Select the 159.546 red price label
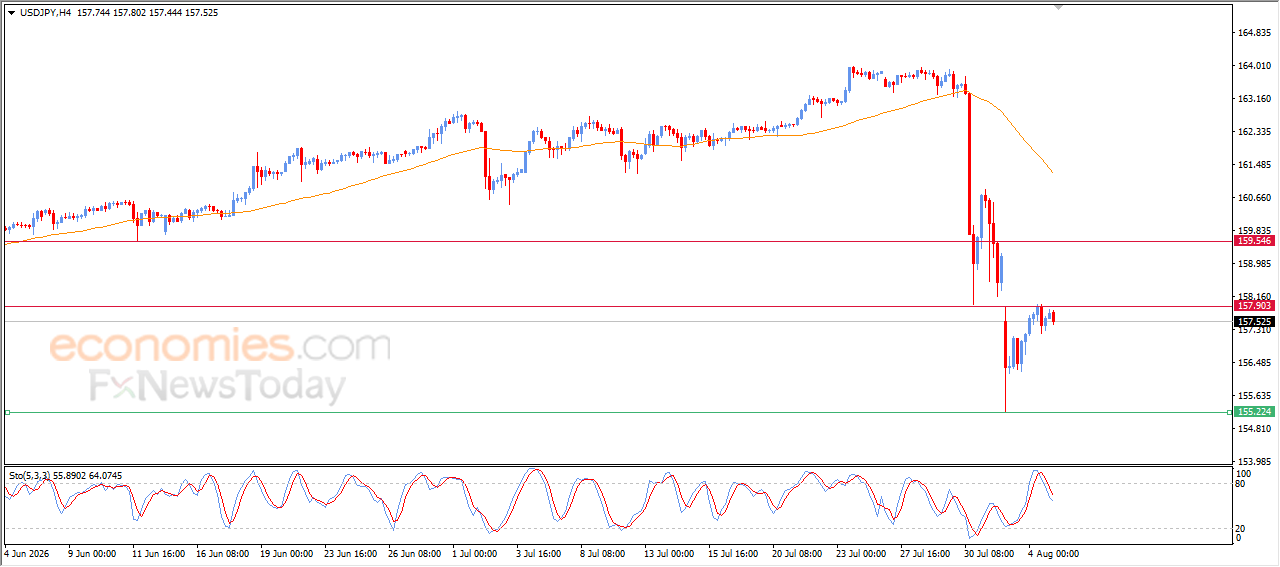 (x=1254, y=241)
